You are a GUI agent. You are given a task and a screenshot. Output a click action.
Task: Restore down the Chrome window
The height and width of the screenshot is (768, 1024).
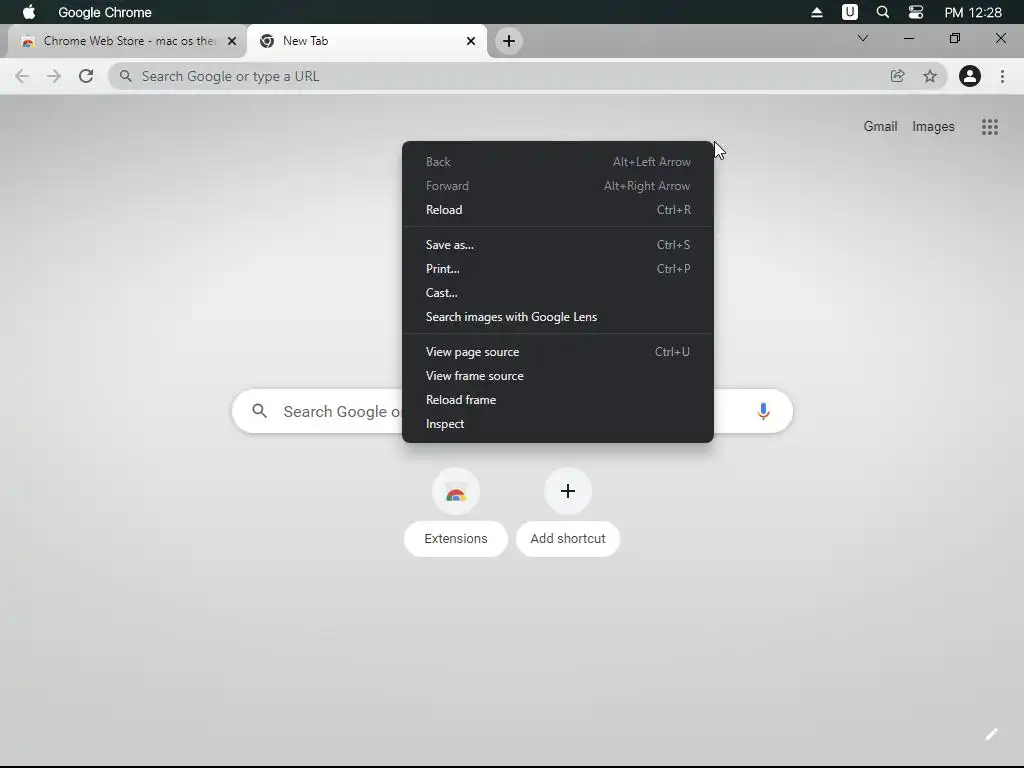[x=955, y=39]
